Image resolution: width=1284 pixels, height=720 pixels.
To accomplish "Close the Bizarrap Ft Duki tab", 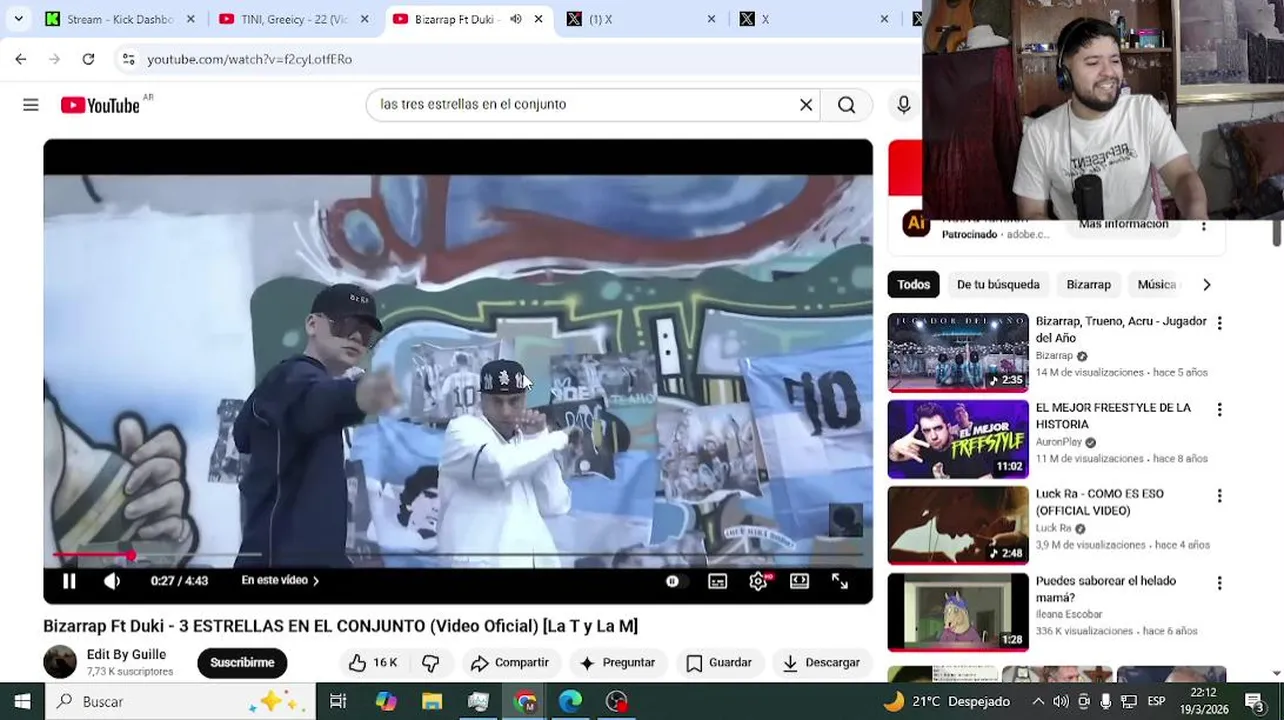I will click(x=538, y=19).
